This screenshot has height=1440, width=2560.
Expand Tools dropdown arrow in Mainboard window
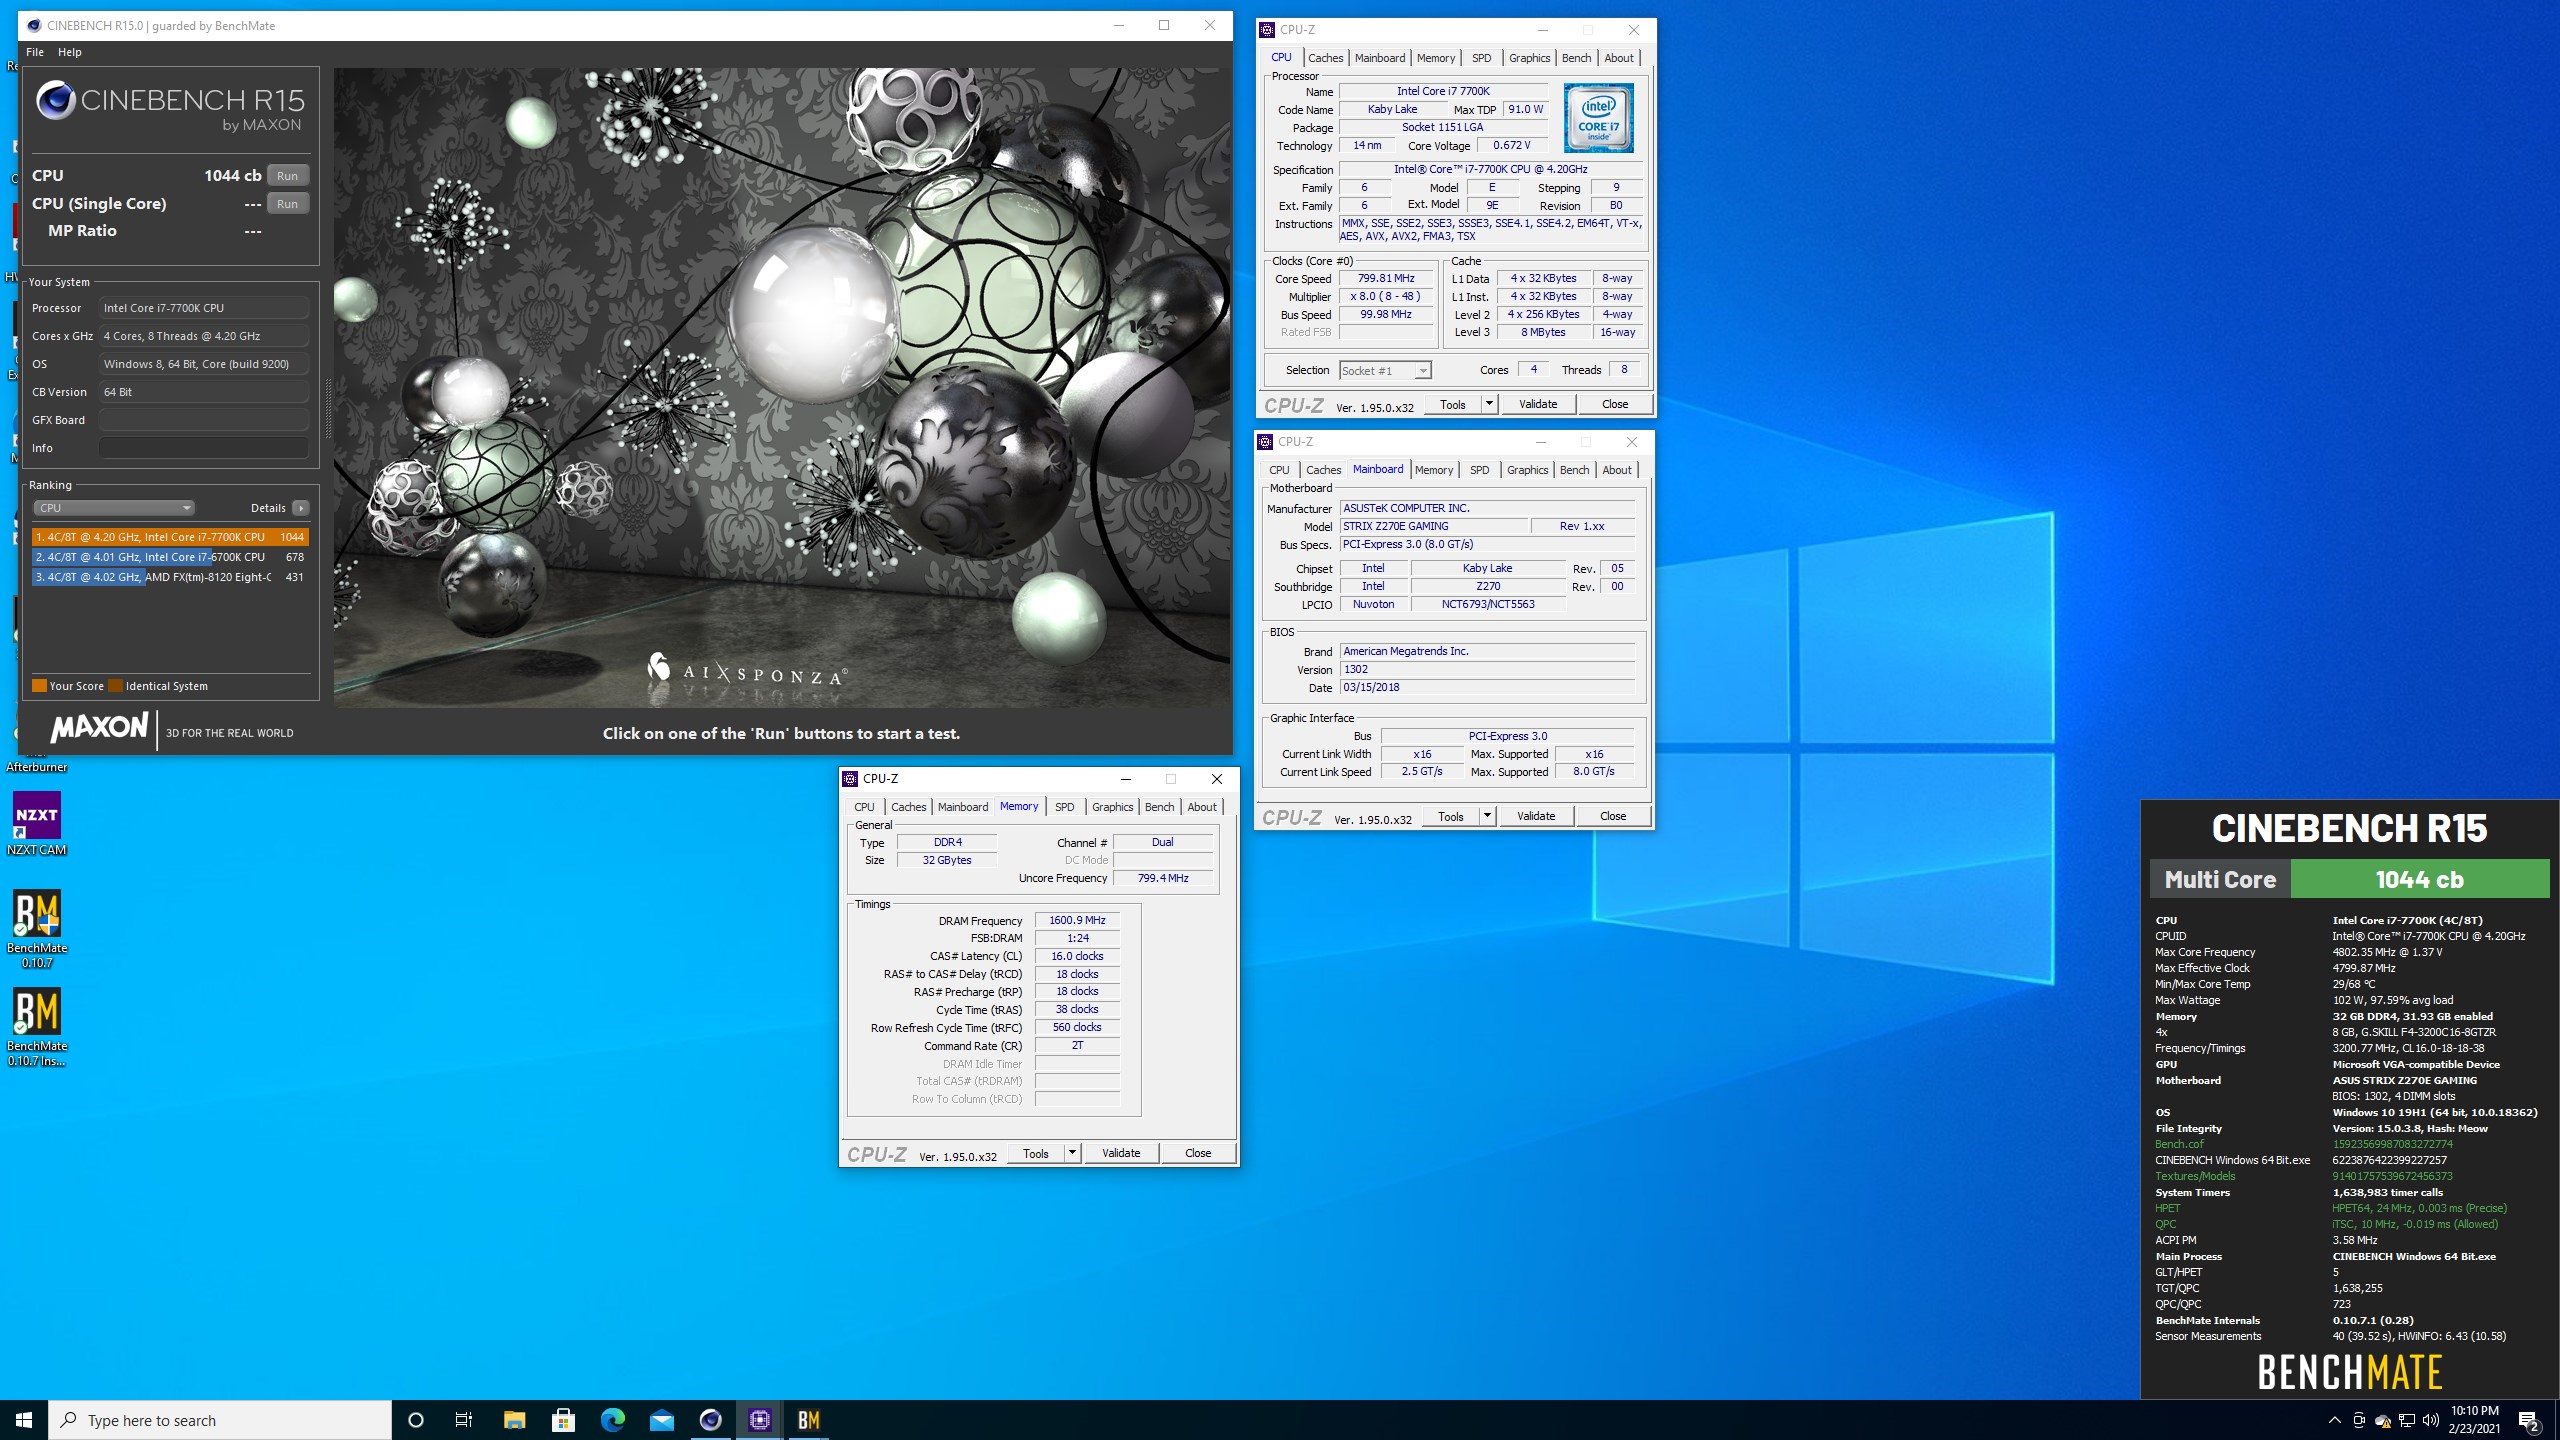pos(1487,816)
